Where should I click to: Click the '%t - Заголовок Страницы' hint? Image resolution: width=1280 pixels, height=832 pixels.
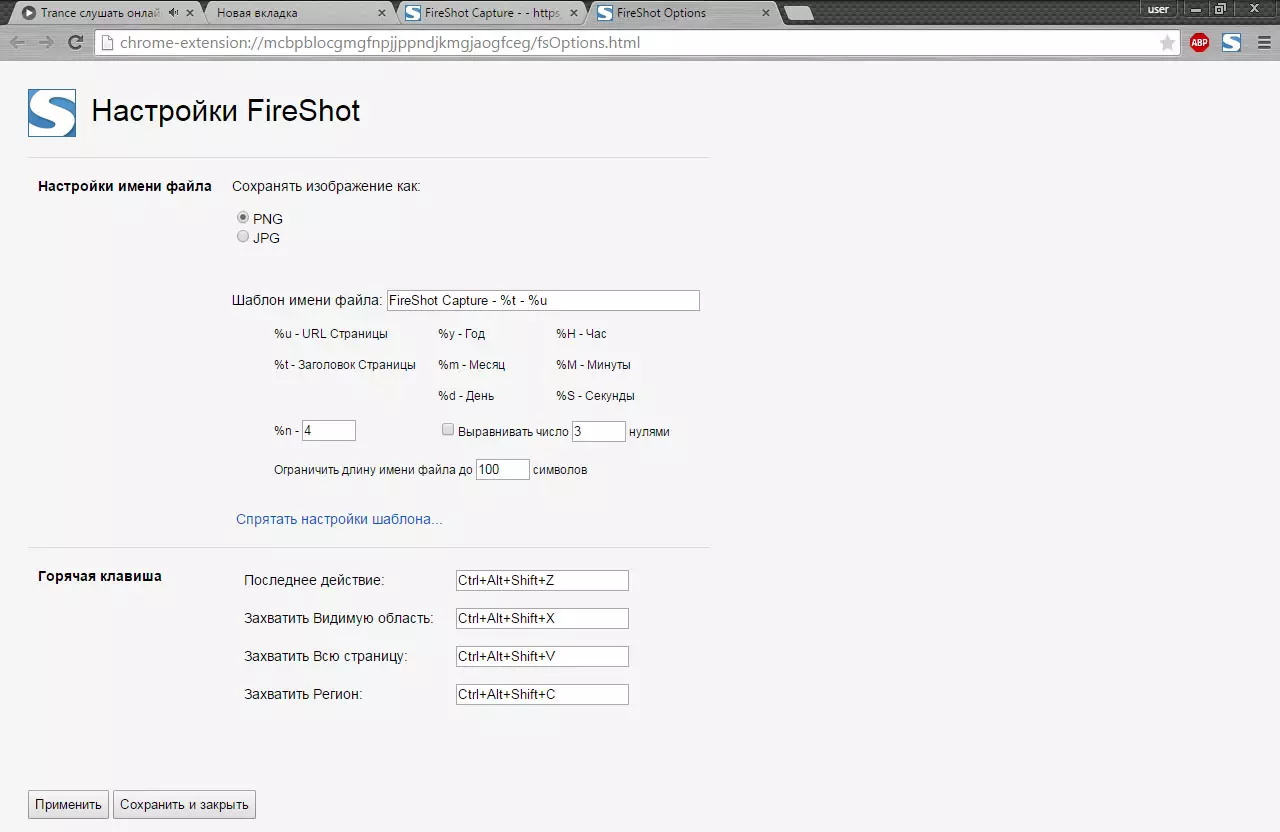pyautogui.click(x=345, y=365)
